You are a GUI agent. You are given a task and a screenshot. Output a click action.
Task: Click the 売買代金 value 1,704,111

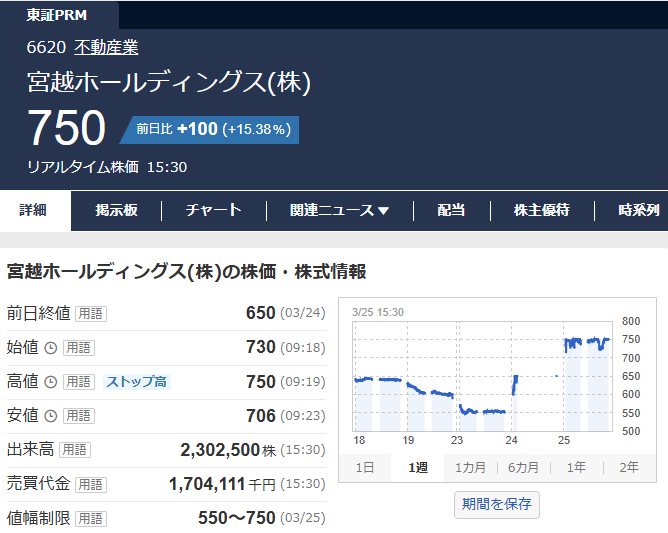[x=207, y=484]
